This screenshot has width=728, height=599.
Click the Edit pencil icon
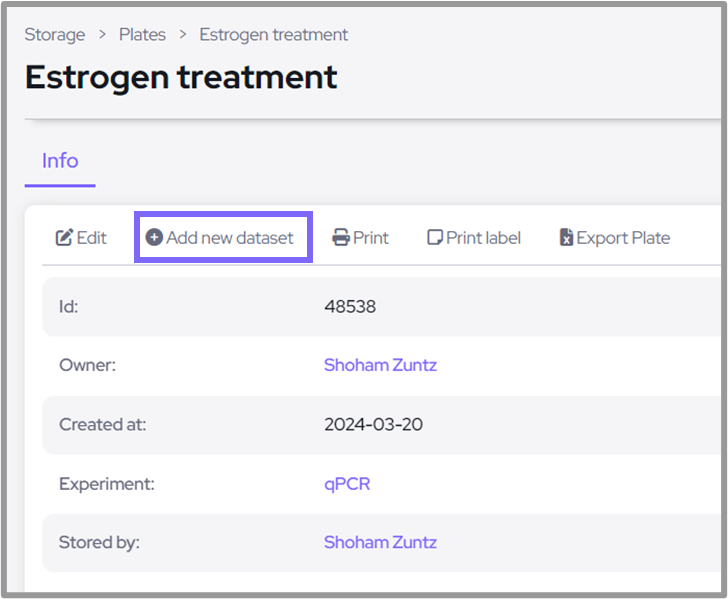pos(65,238)
